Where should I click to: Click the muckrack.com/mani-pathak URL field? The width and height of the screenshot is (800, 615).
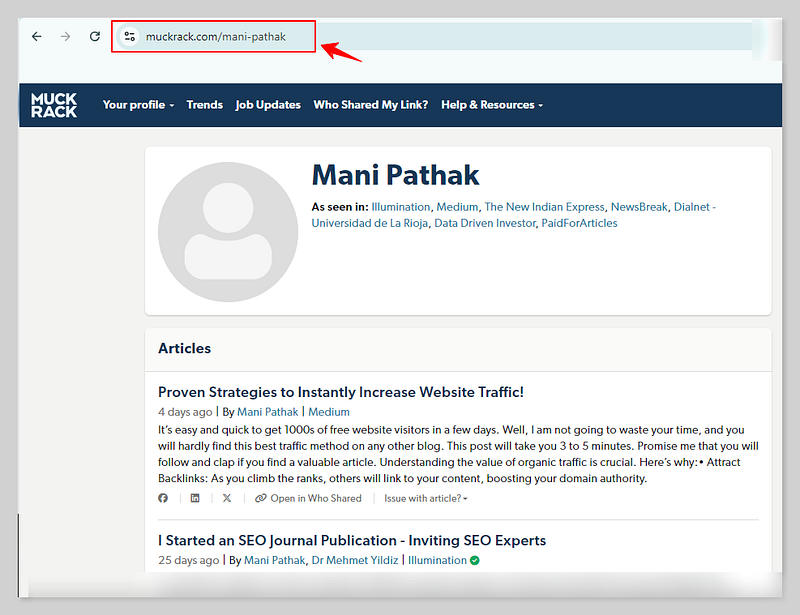point(216,37)
